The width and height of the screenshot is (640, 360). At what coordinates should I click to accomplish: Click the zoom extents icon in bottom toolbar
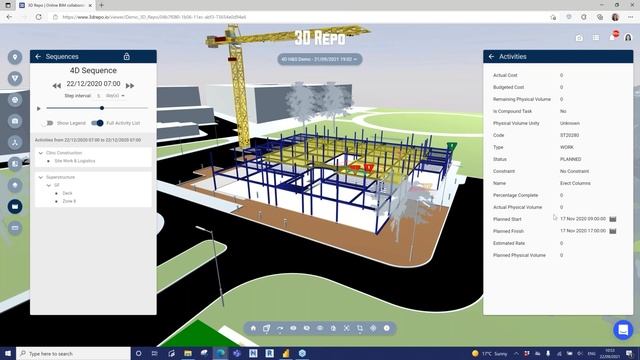347,328
